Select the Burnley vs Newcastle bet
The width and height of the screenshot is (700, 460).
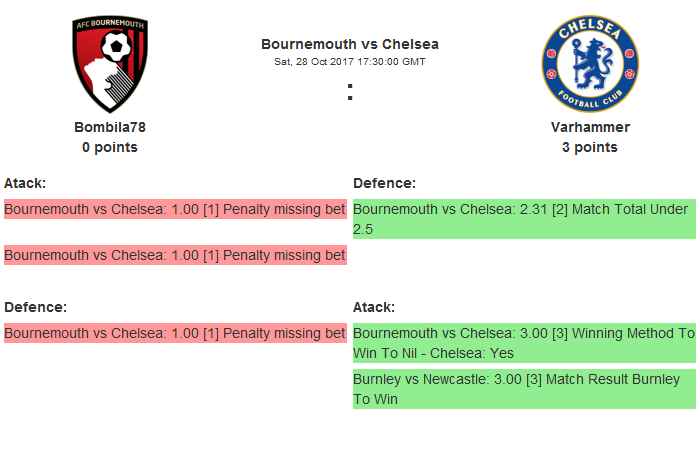[x=524, y=389]
